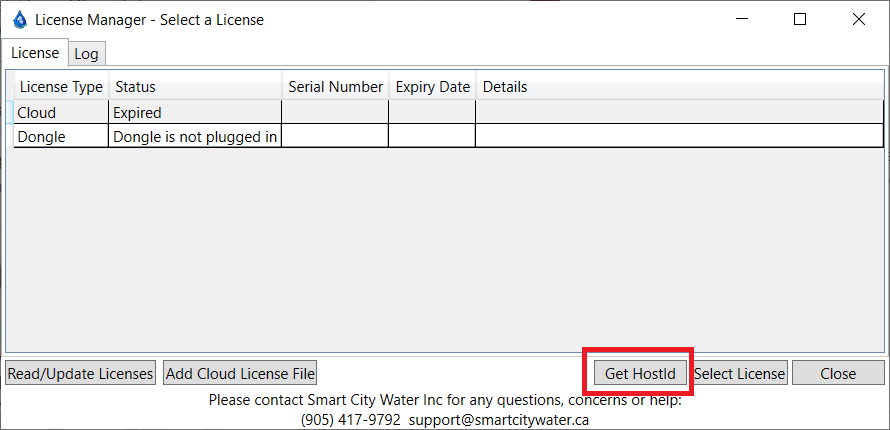Screen dimensions: 890x430
Task: Click the Get HostId button
Action: [x=640, y=374]
